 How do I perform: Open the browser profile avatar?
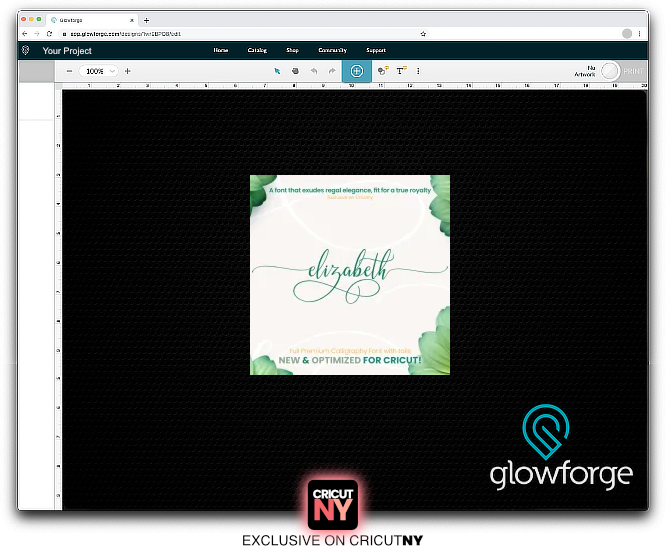click(627, 34)
